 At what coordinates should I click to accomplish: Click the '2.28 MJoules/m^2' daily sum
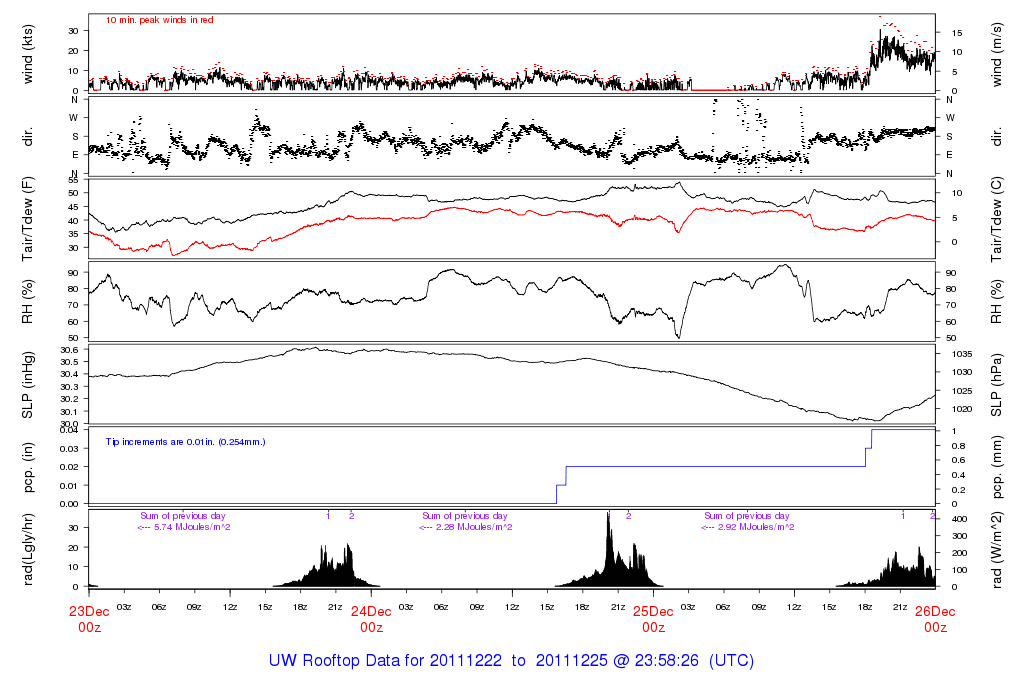point(474,527)
